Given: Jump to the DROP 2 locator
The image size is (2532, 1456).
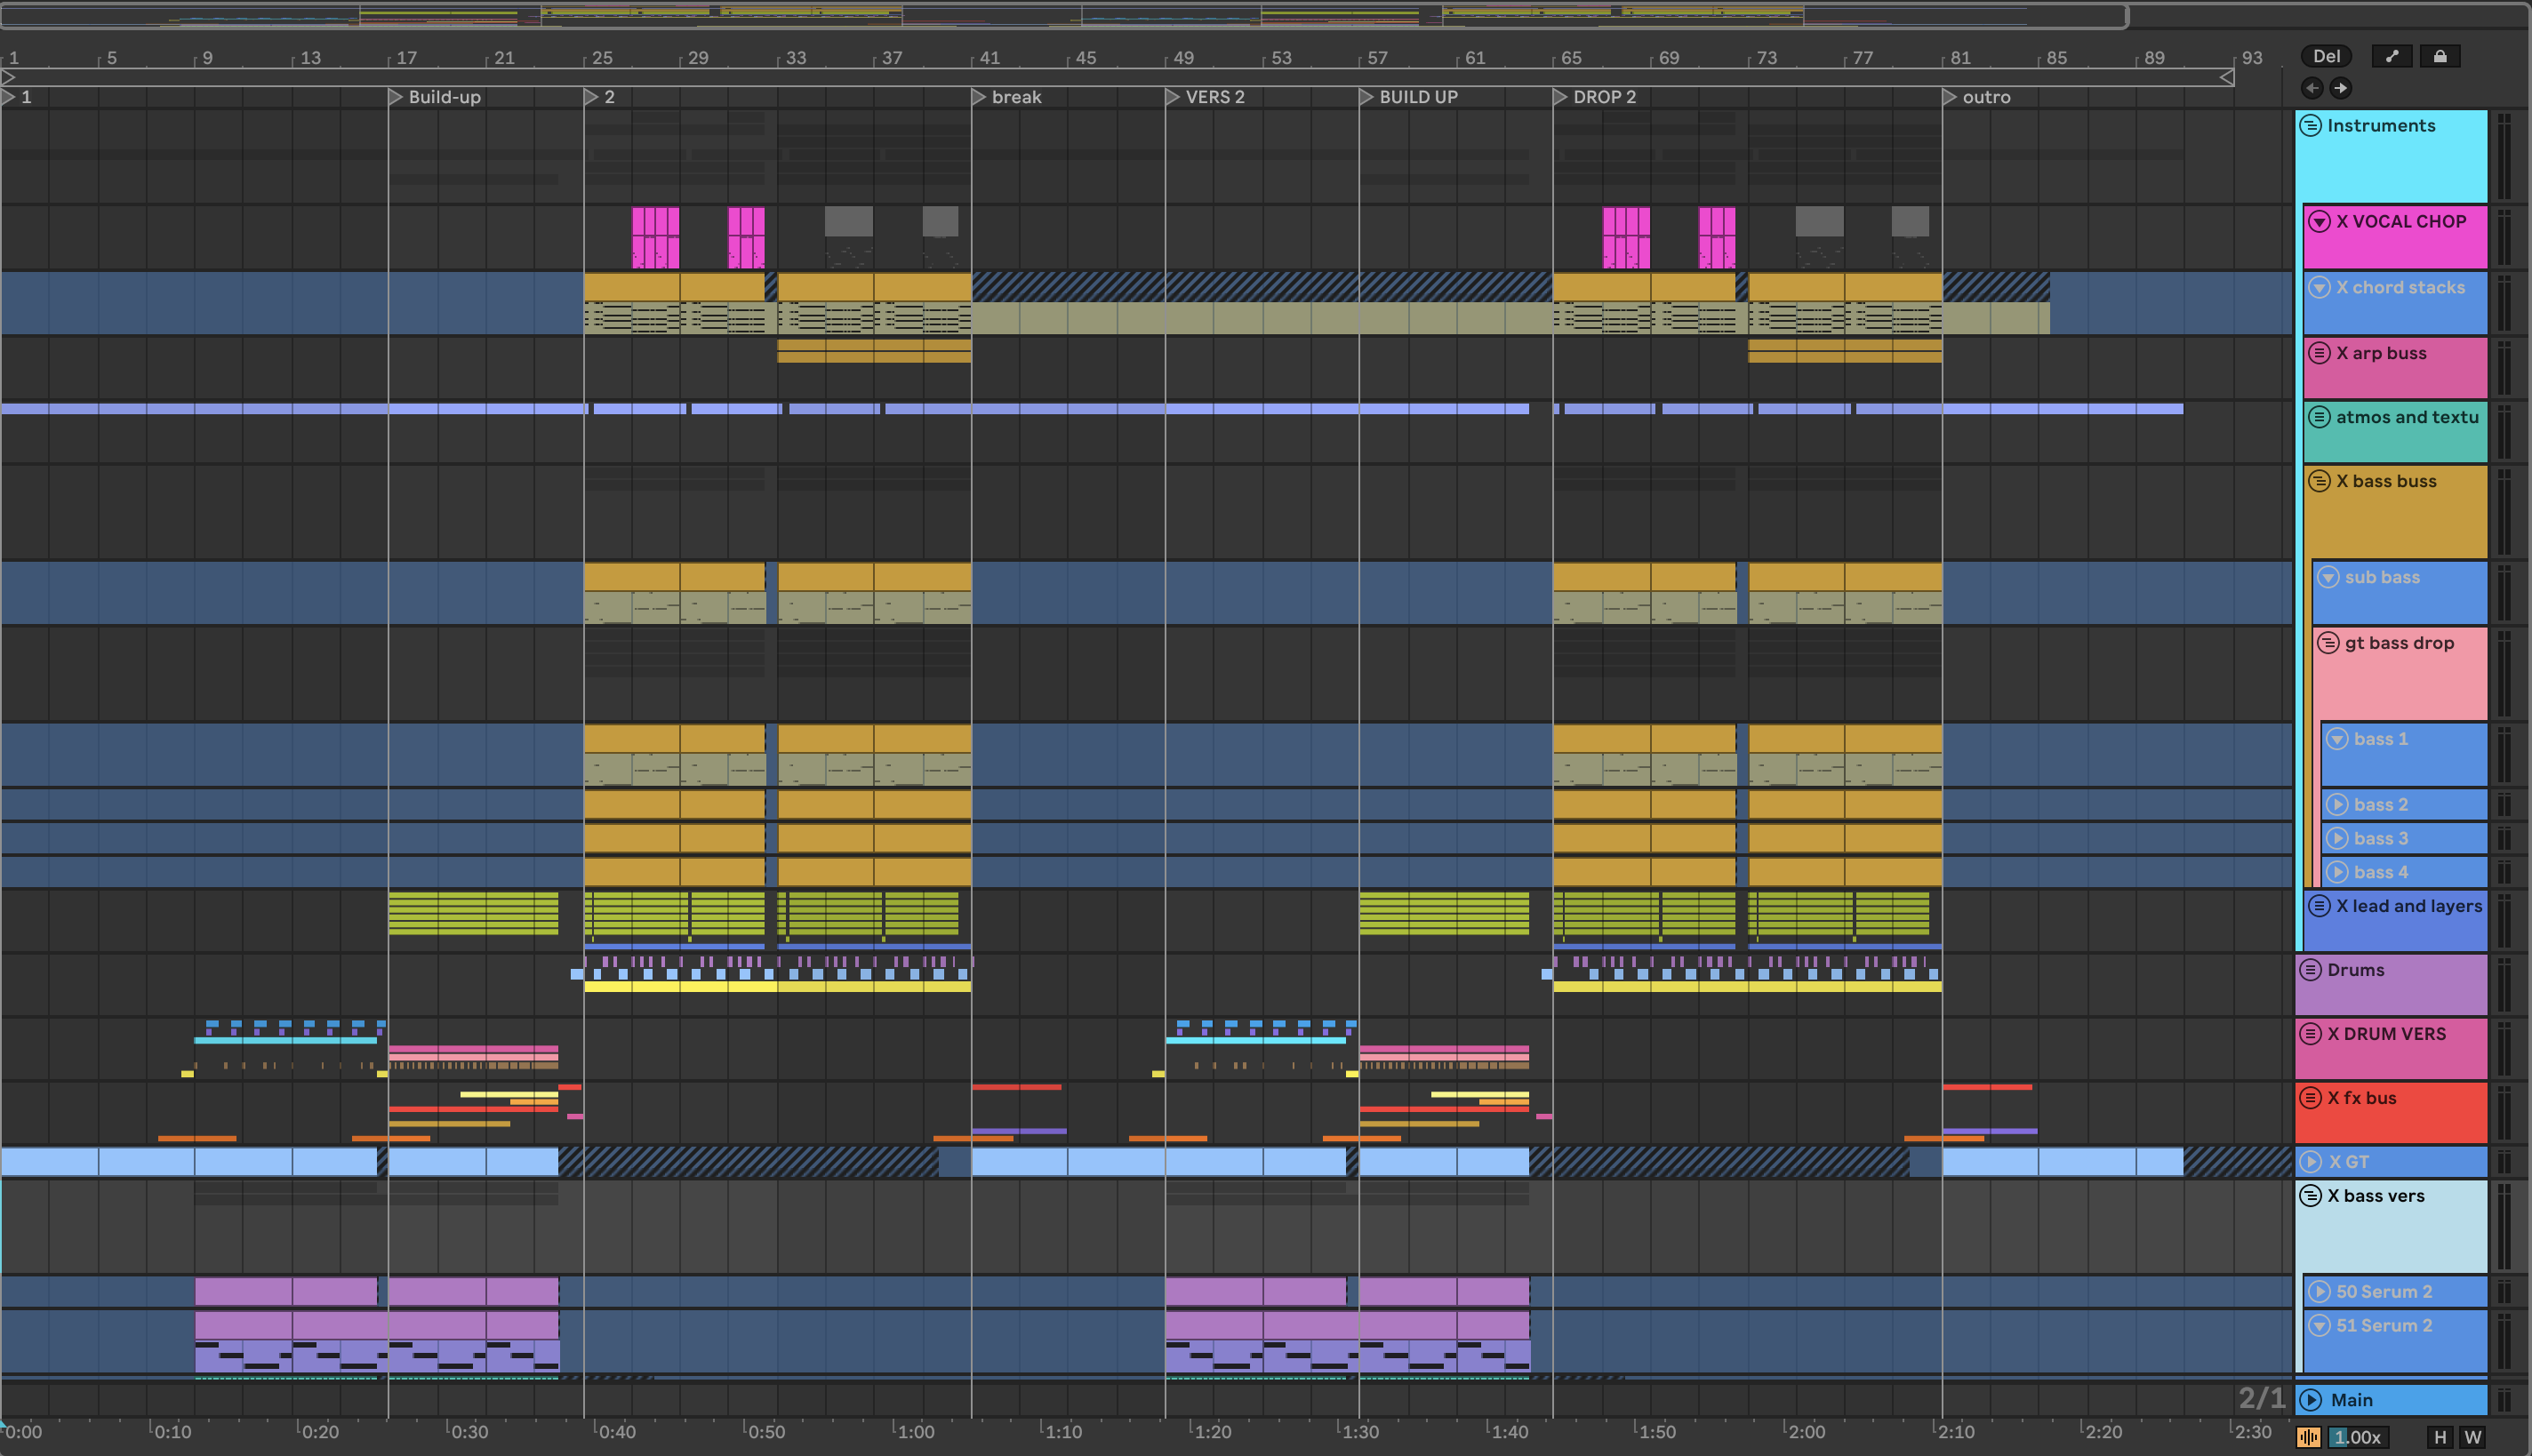Looking at the screenshot, I should (1560, 97).
